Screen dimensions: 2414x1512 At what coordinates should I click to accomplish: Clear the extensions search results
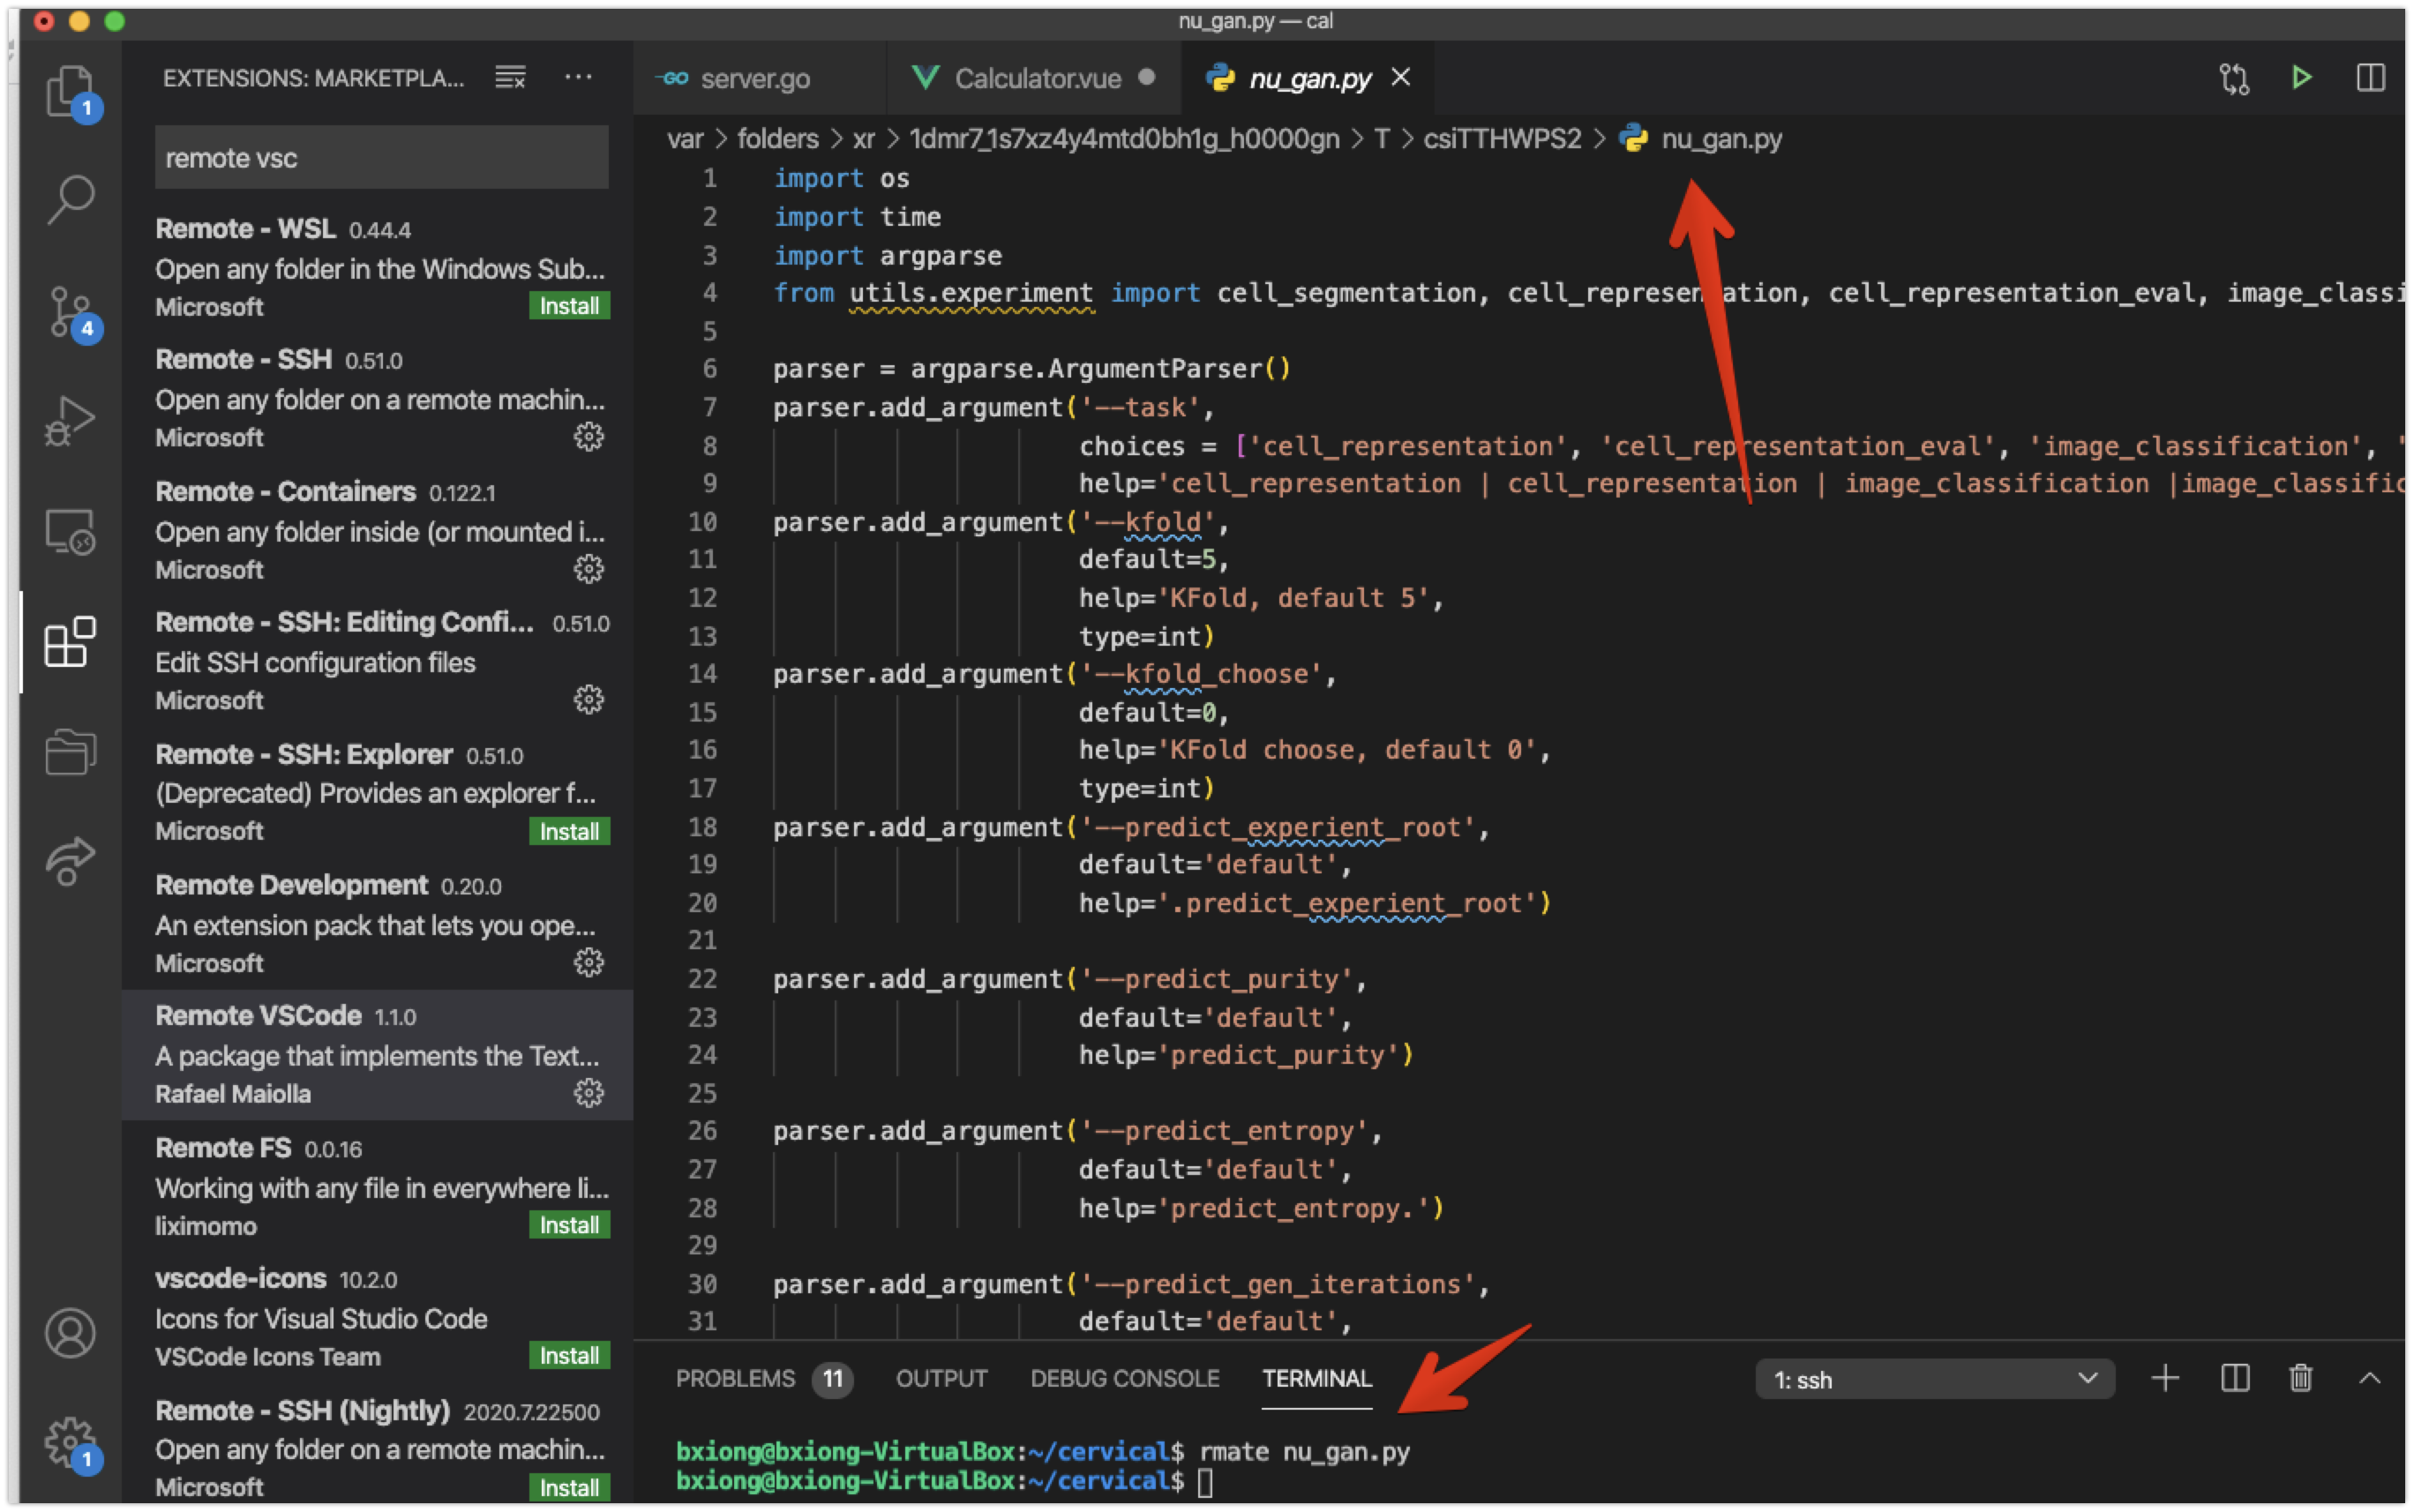tap(510, 77)
